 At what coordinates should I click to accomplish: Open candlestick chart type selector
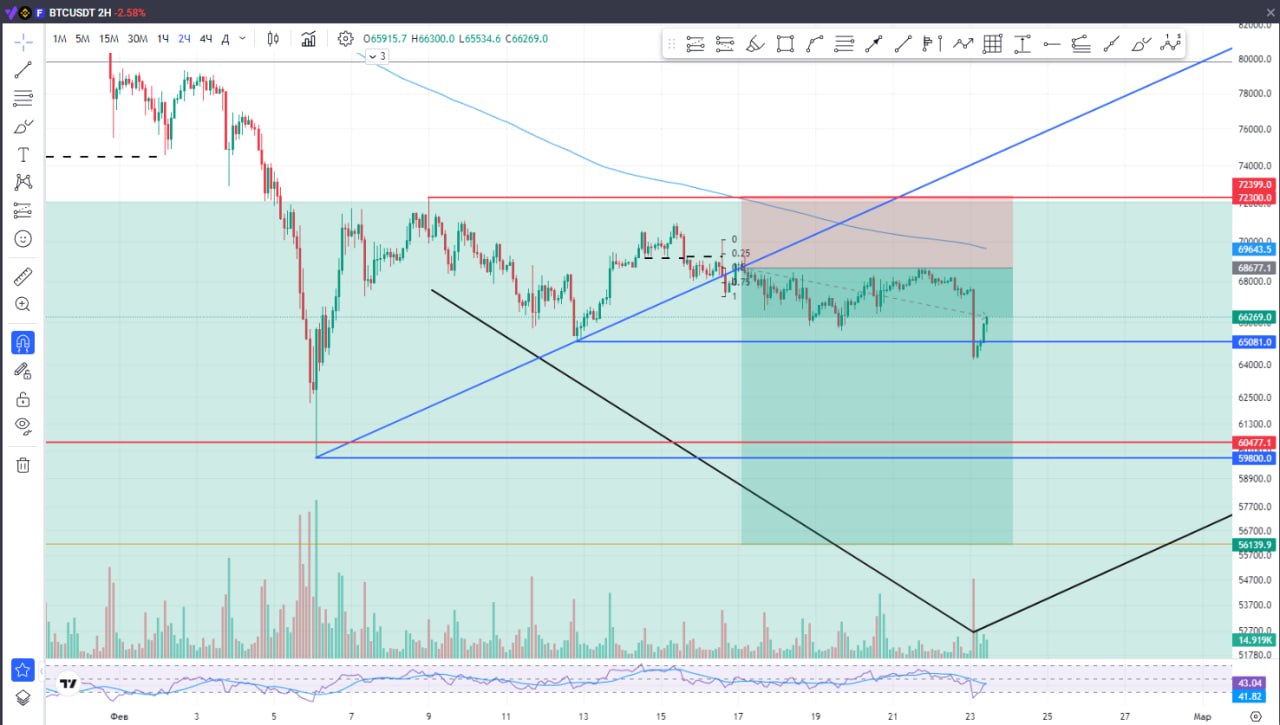(273, 39)
